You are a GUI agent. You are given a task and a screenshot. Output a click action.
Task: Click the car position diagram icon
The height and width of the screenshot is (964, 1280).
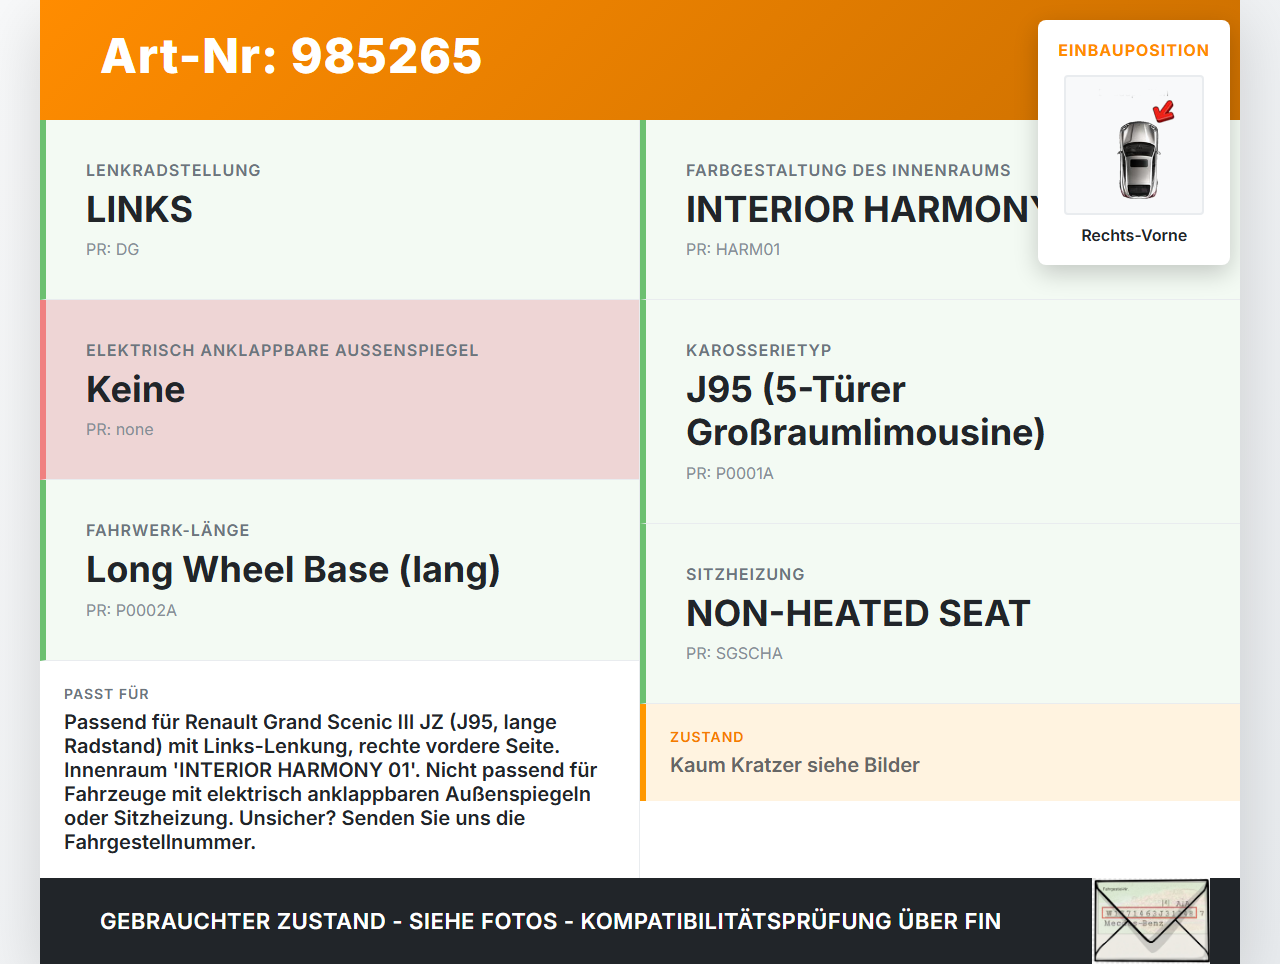point(1133,145)
